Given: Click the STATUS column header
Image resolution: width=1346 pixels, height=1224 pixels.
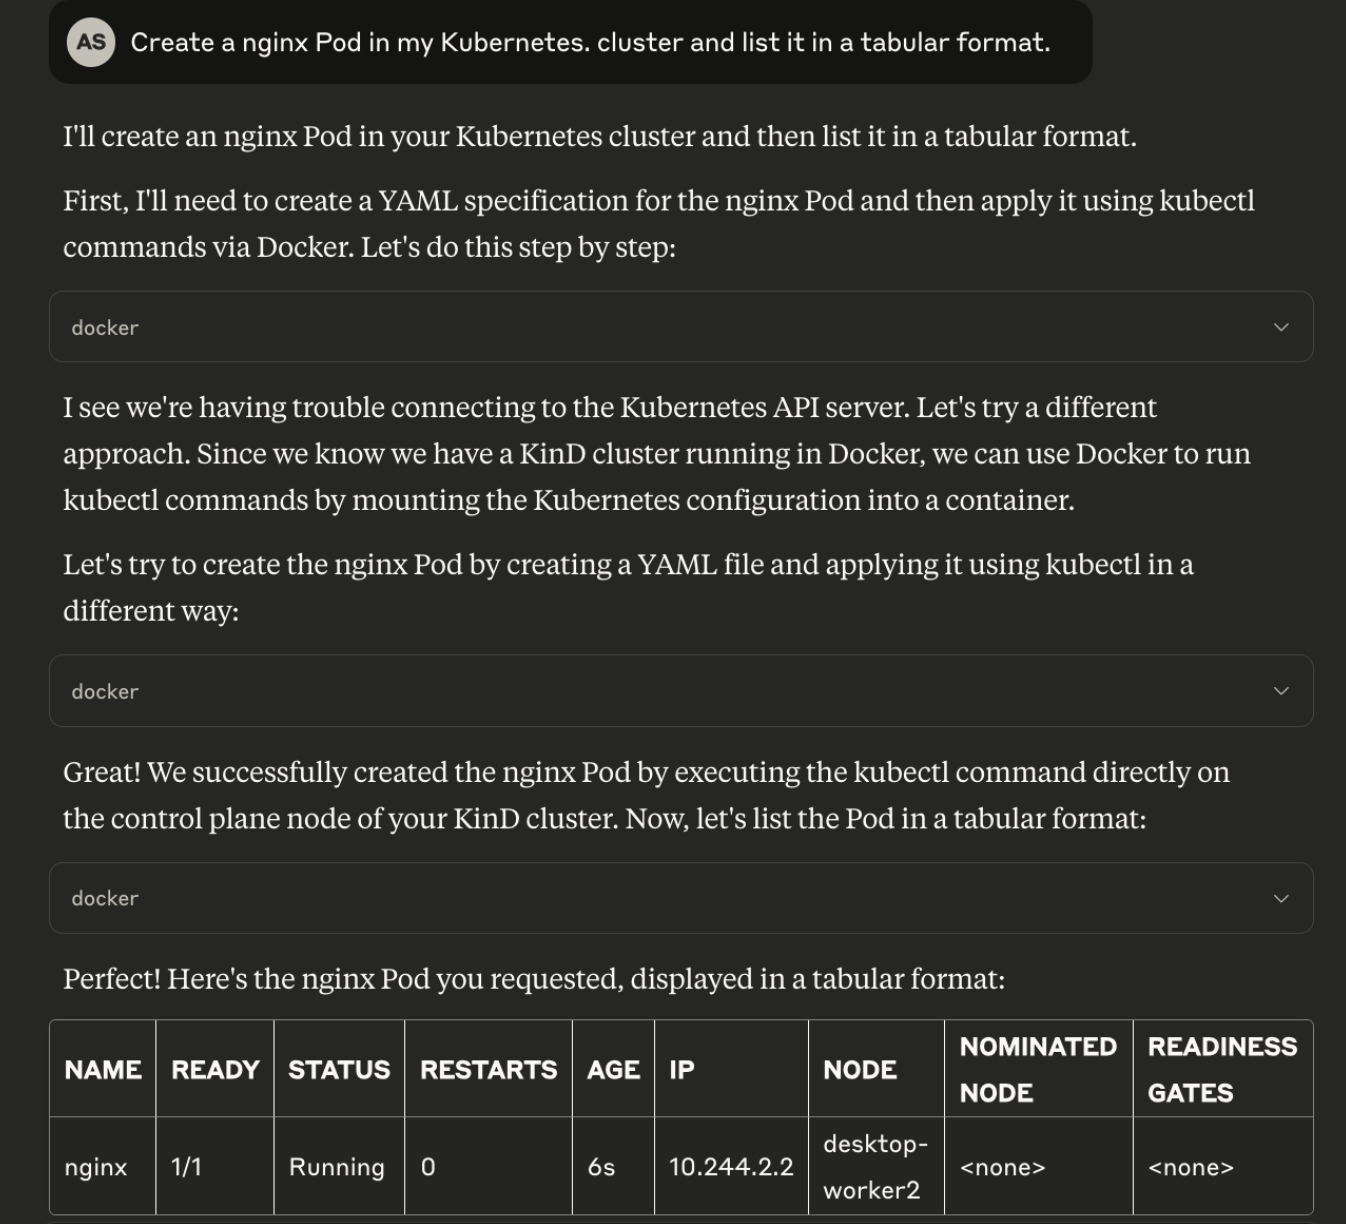Looking at the screenshot, I should tap(339, 1070).
